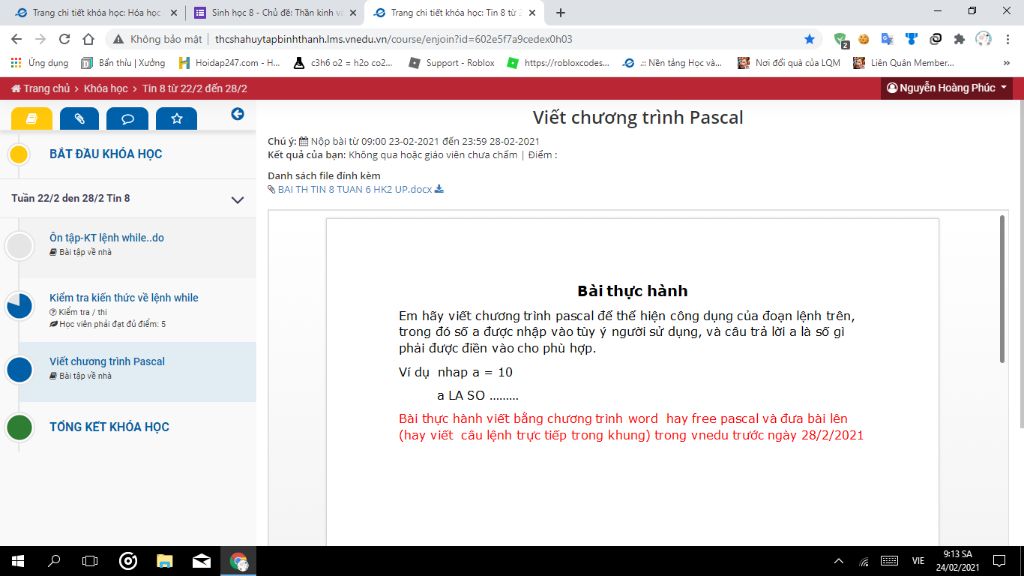The image size is (1024, 576).
Task: Click the Google Translate extension icon
Action: point(887,39)
